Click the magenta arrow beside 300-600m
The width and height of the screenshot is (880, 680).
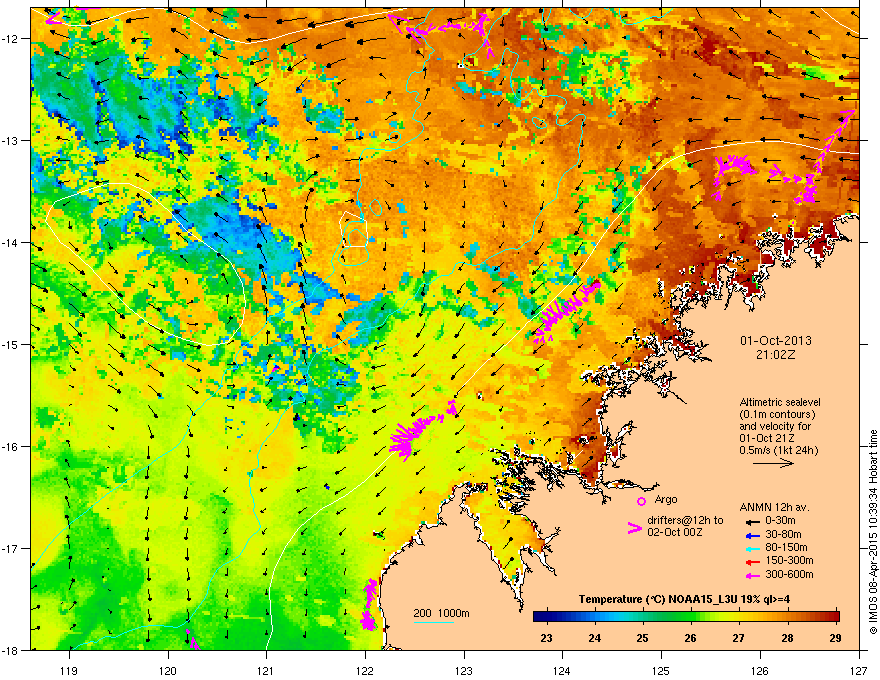[x=752, y=575]
